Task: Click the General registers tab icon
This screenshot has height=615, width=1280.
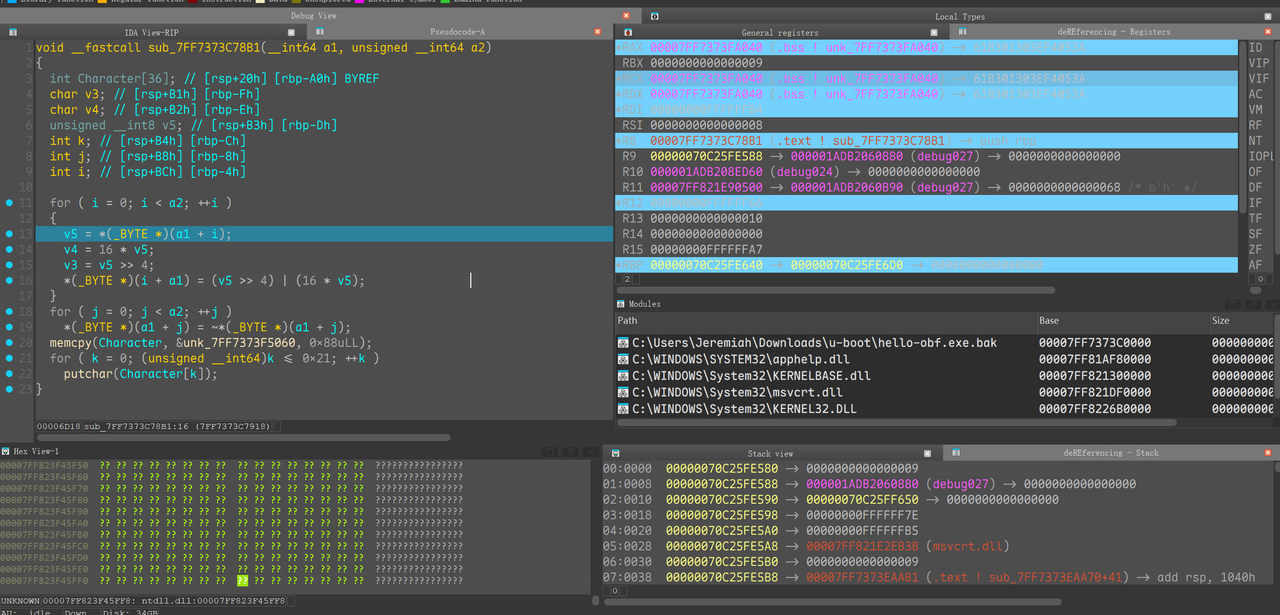Action: tap(628, 33)
